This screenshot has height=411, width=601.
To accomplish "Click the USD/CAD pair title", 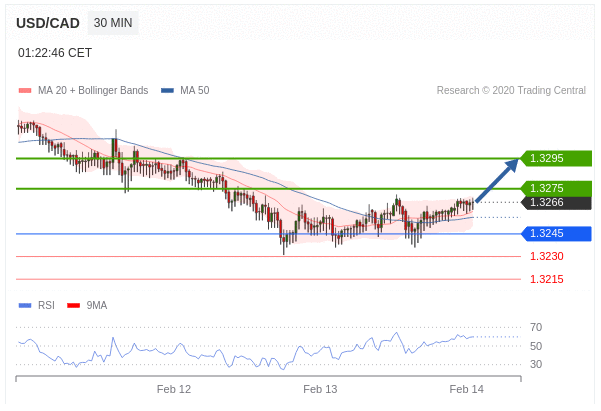I will coord(48,23).
